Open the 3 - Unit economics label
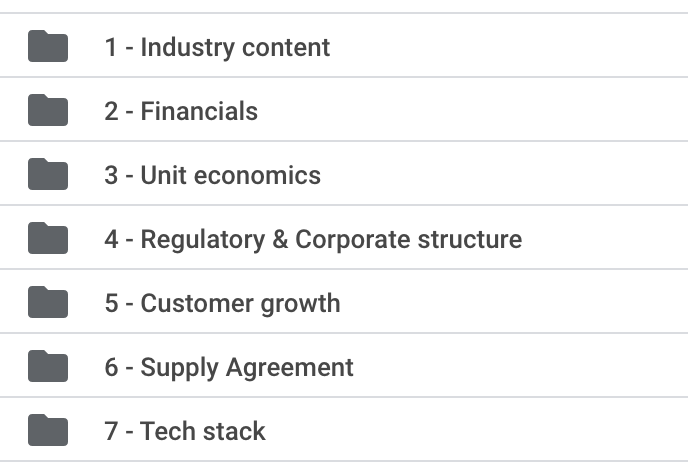The height and width of the screenshot is (462, 688). point(212,175)
